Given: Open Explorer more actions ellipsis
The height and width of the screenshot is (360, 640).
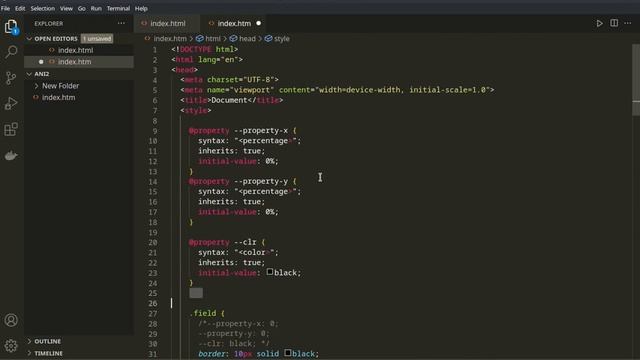Looking at the screenshot, I should (x=121, y=23).
